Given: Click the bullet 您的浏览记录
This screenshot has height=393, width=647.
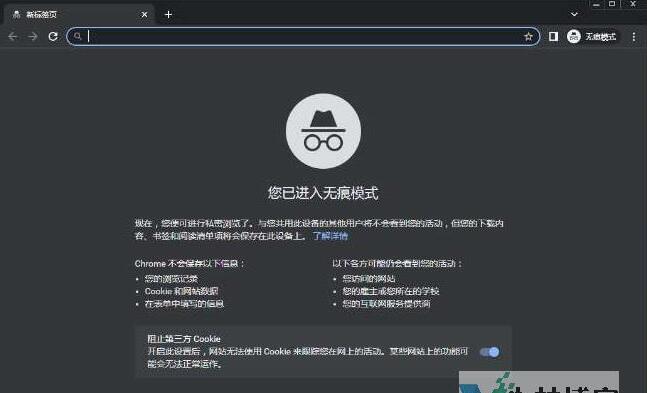Looking at the screenshot, I should pos(171,279).
